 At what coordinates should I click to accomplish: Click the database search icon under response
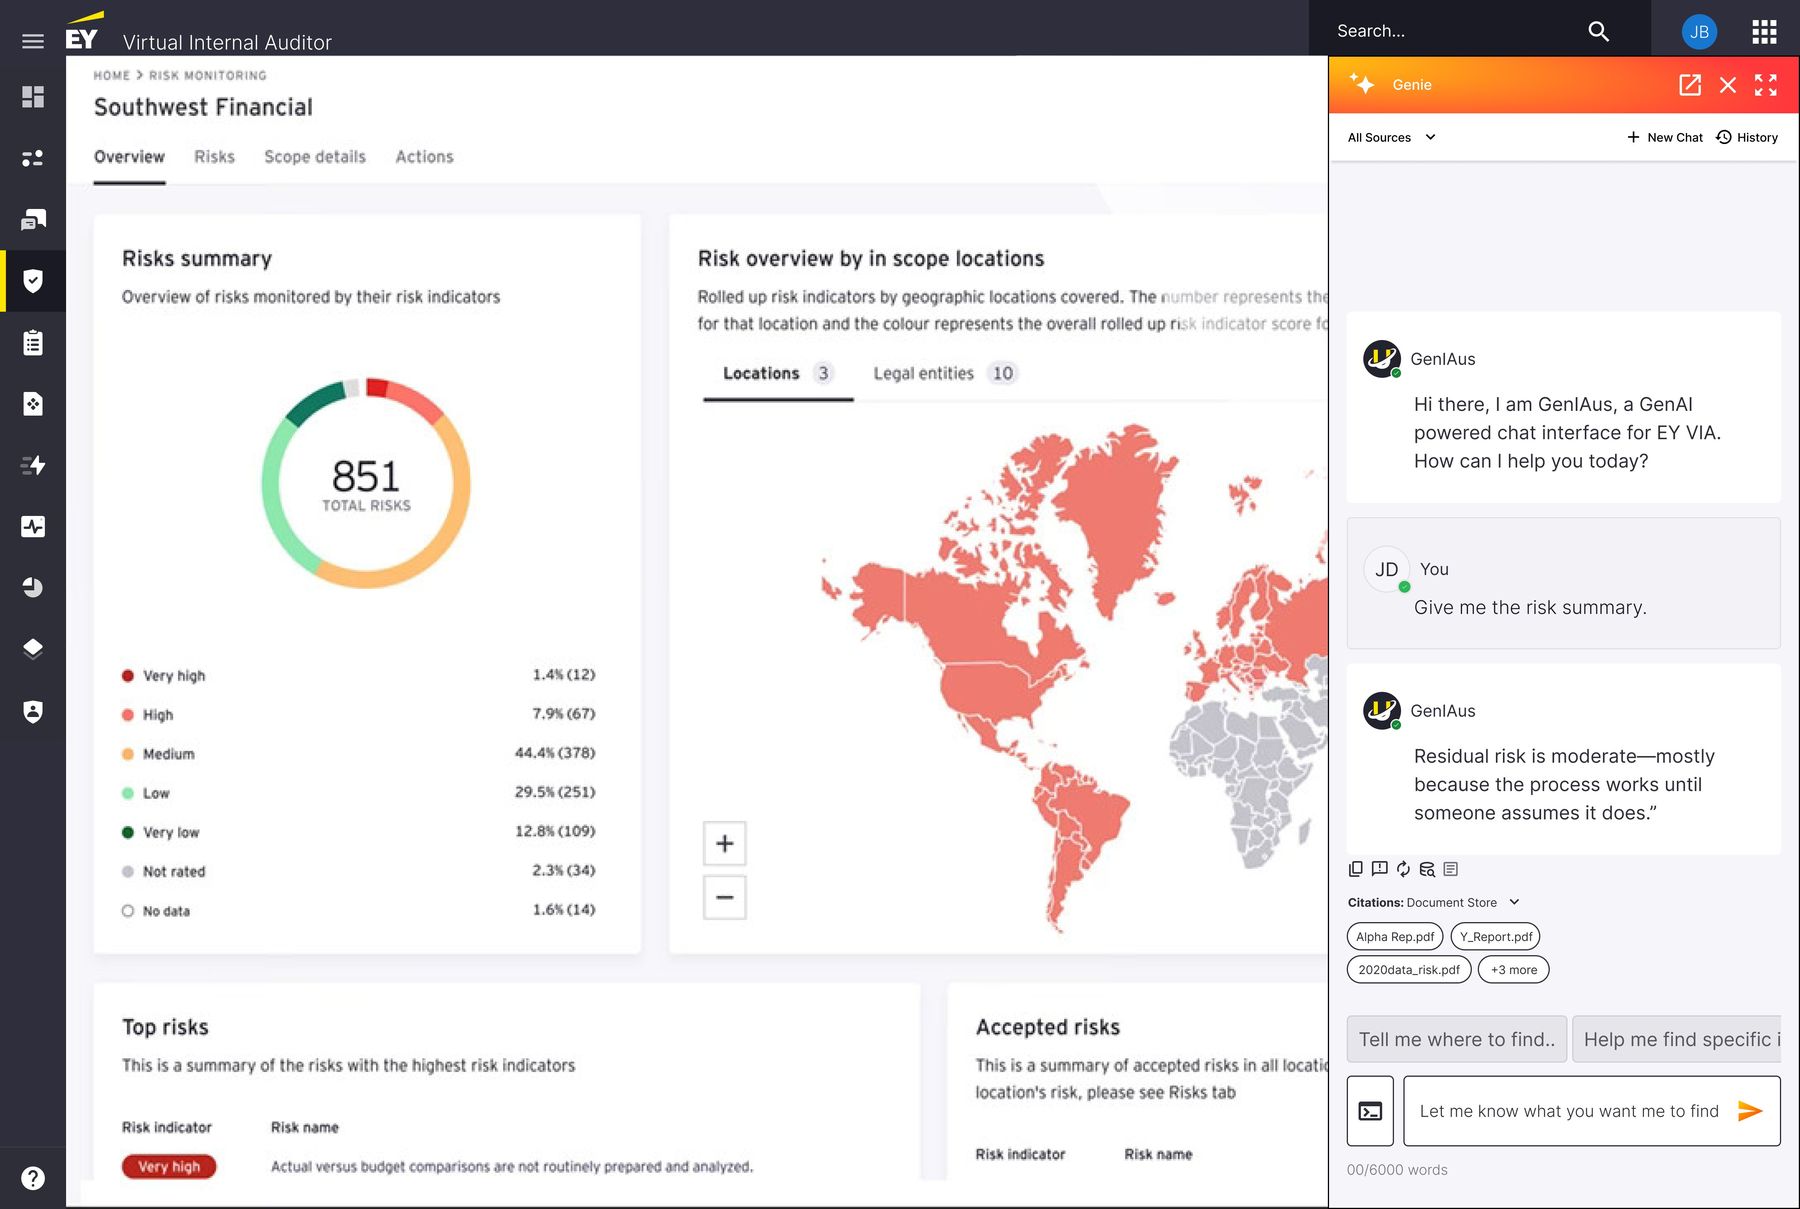coord(1427,869)
